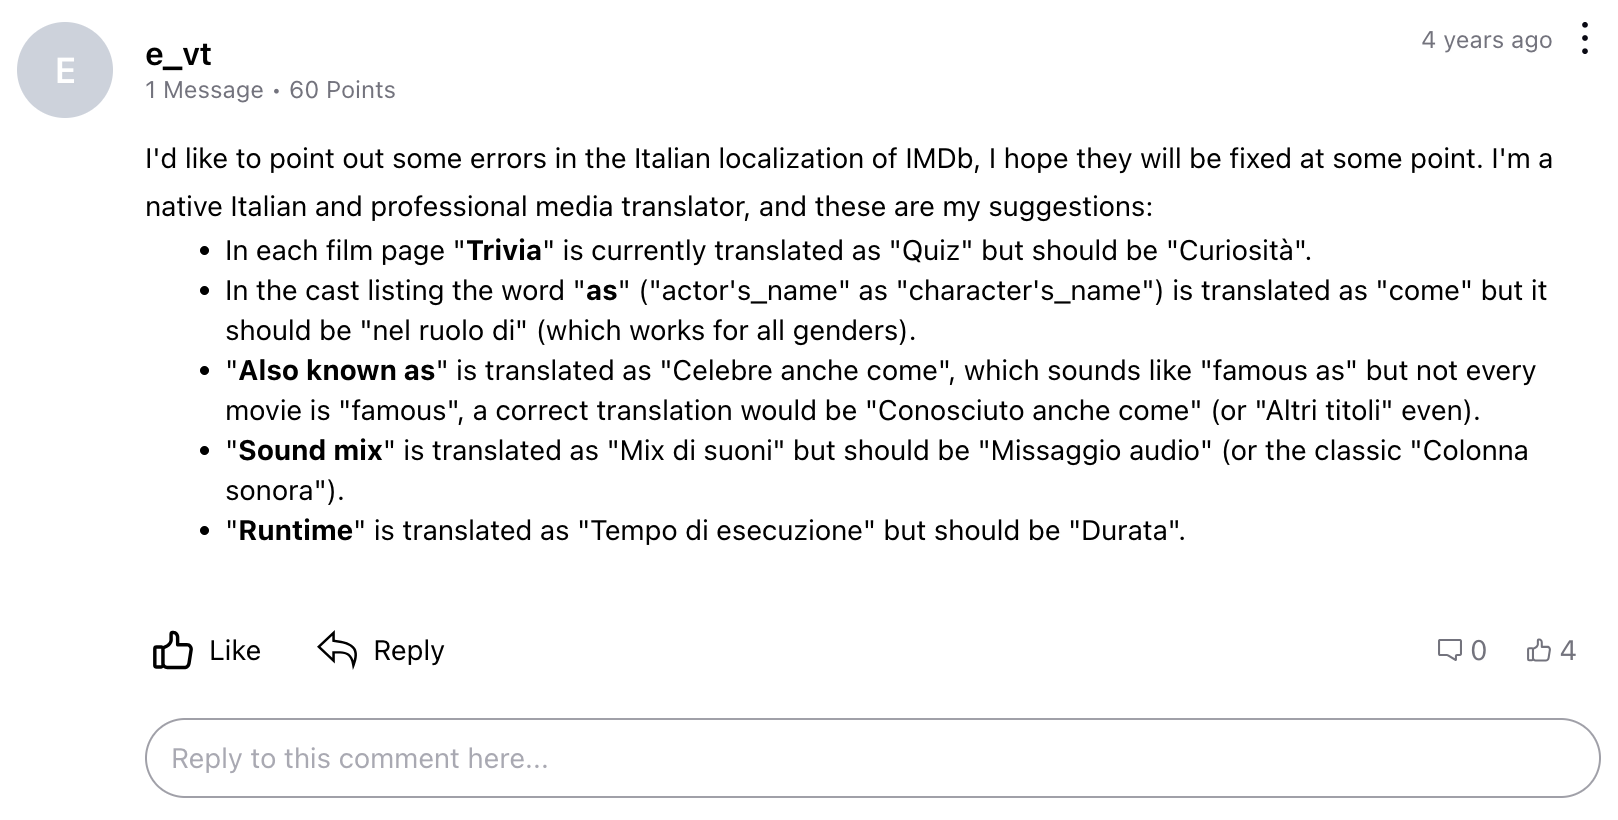Open e_vt's profile via username
Viewport: 1618px width, 820px height.
coord(178,55)
